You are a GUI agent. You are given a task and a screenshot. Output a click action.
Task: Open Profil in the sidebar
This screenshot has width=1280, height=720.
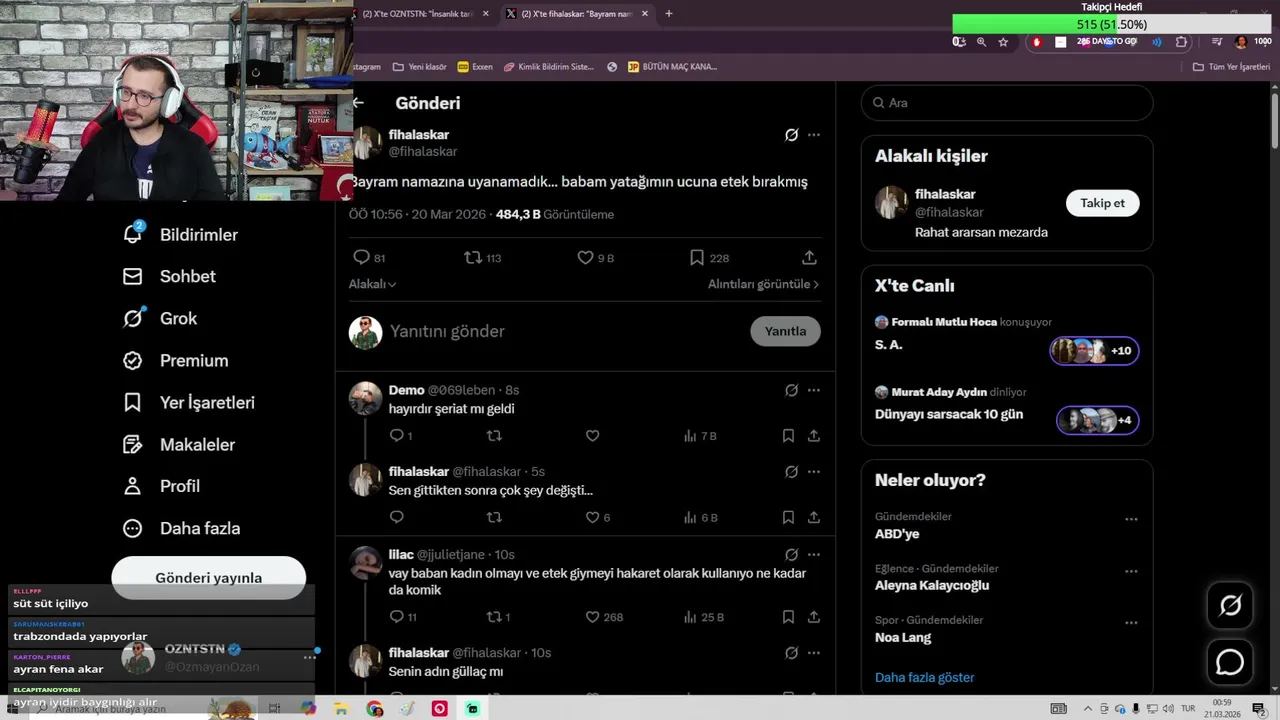pos(161,486)
